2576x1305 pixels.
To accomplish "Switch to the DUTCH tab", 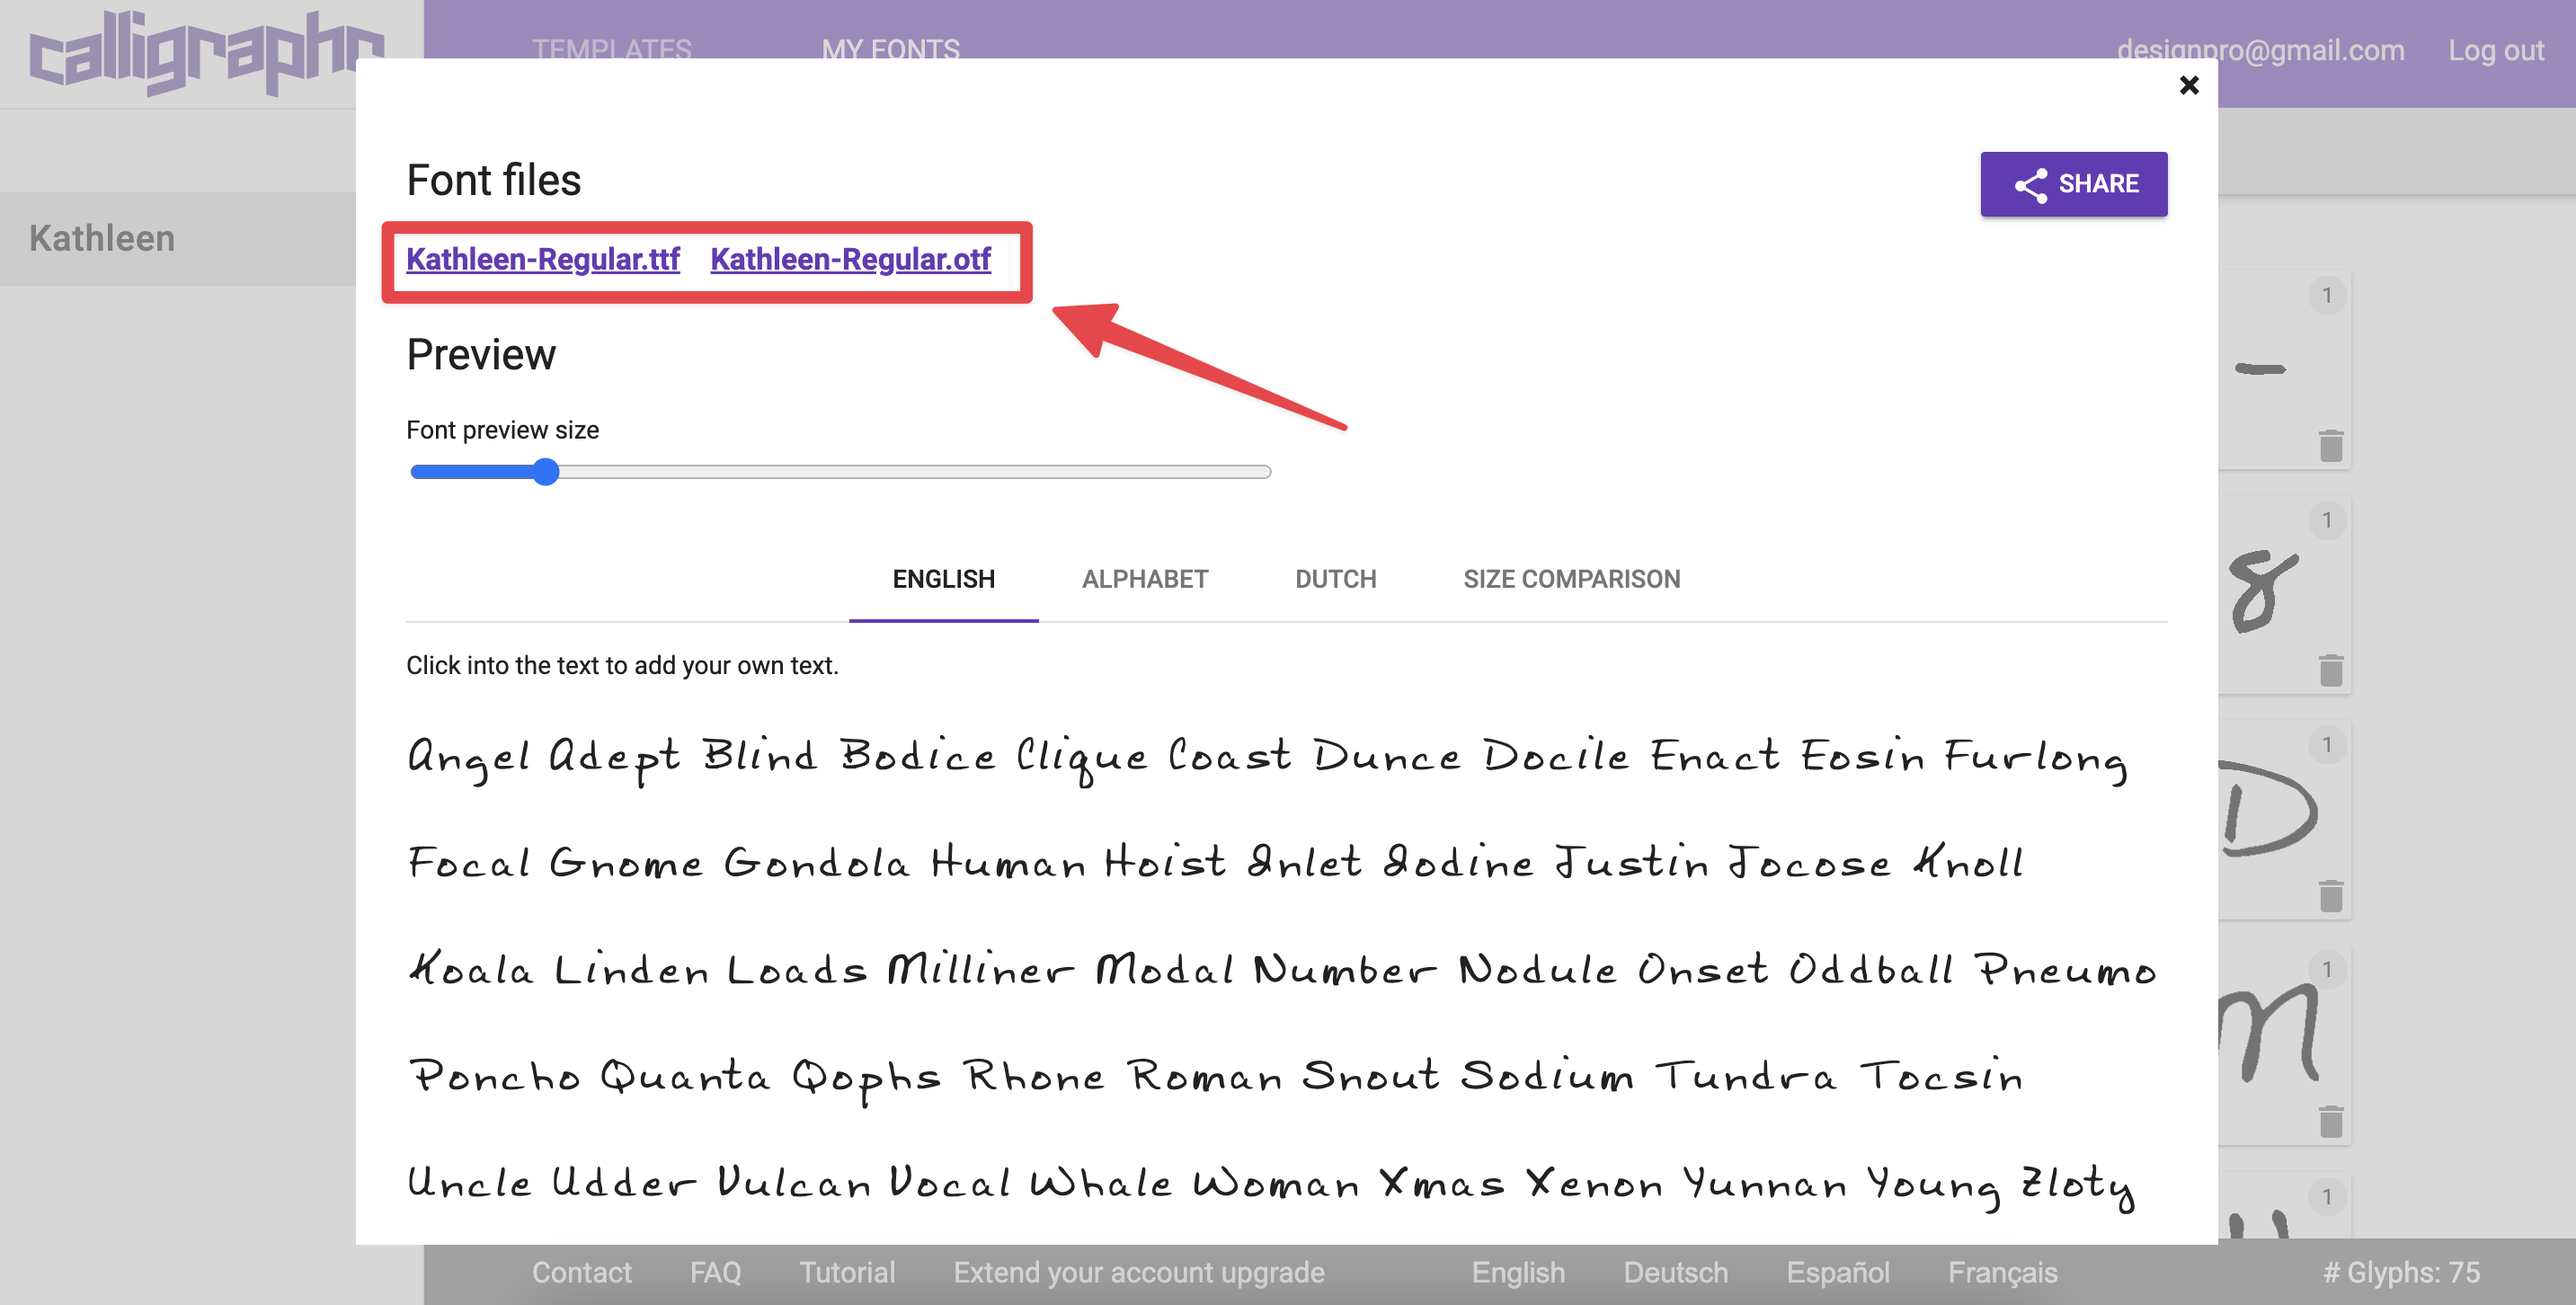I will (x=1335, y=579).
